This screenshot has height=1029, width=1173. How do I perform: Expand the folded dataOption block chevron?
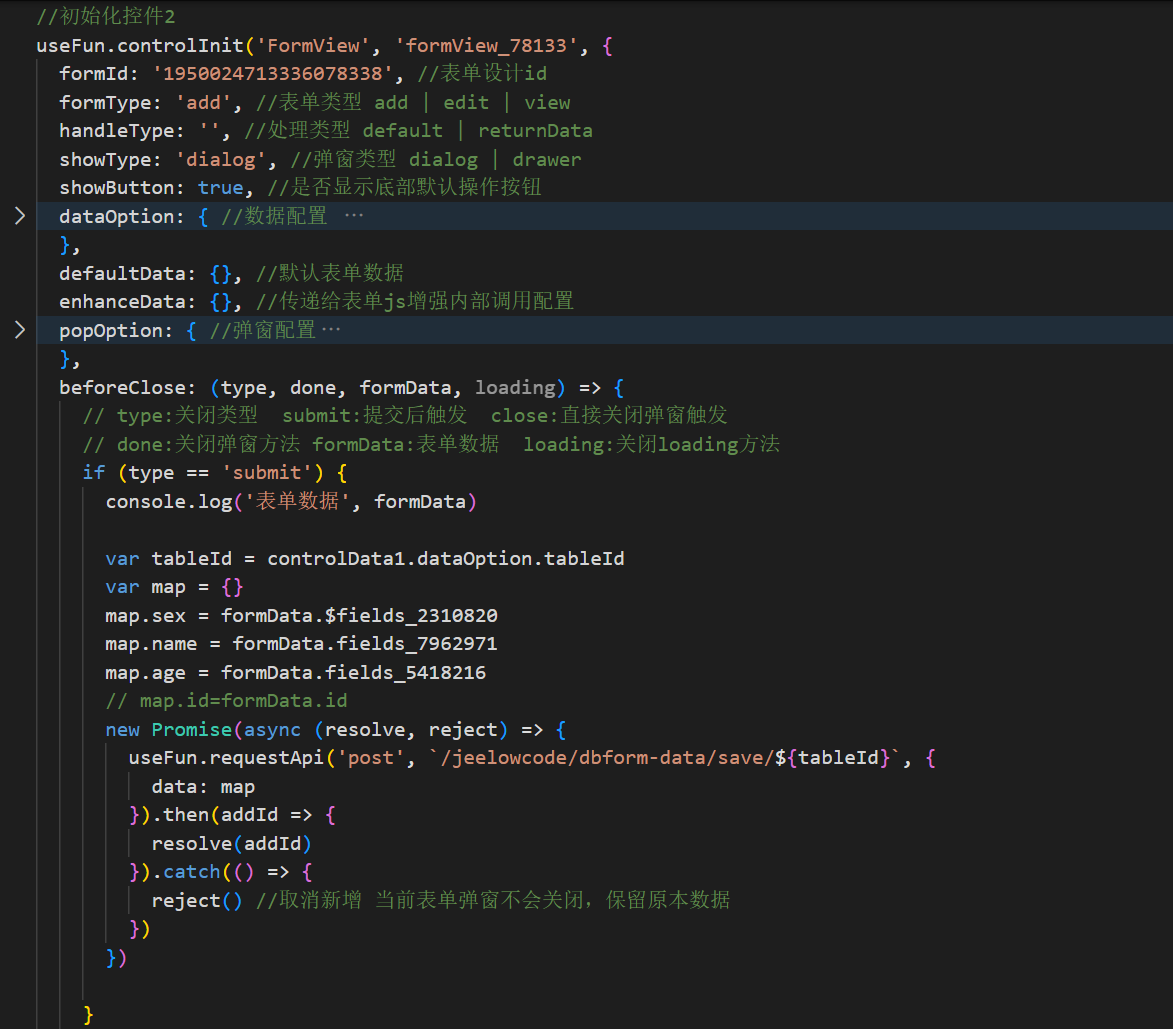point(20,216)
